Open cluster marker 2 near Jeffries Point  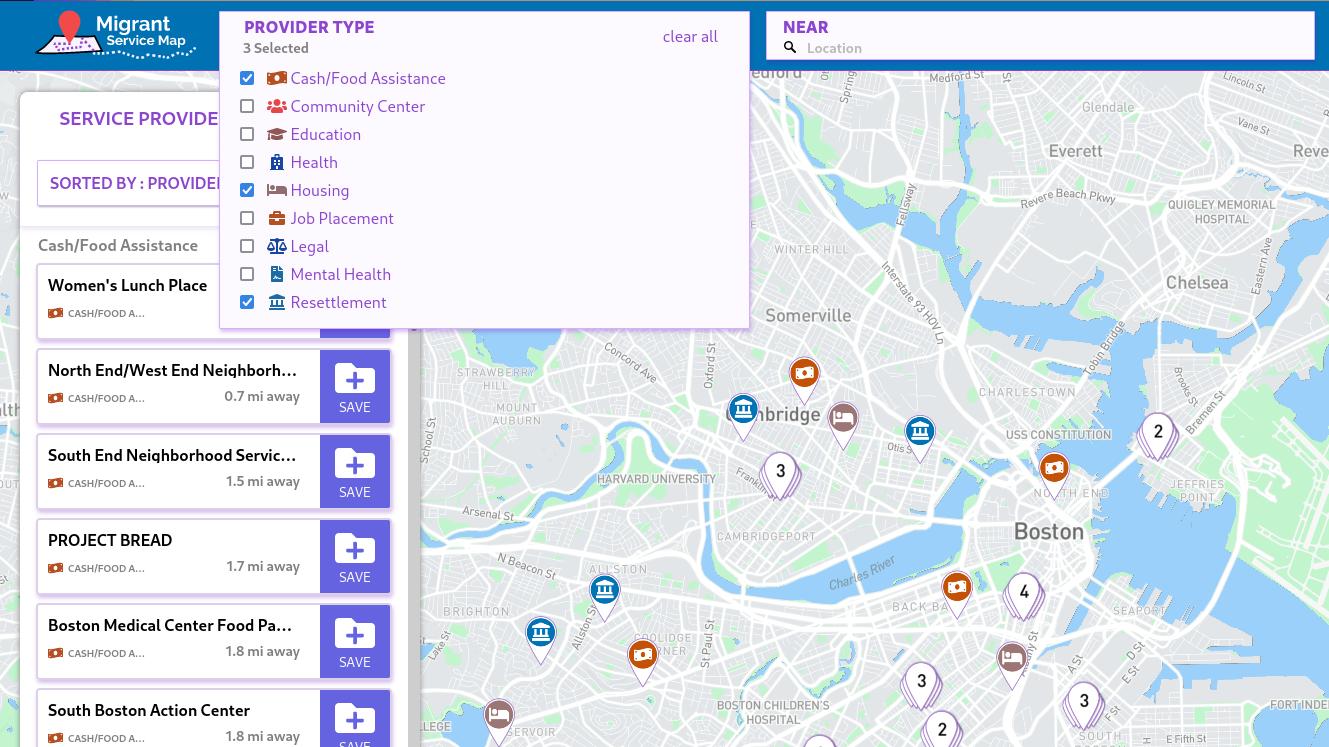1158,436
